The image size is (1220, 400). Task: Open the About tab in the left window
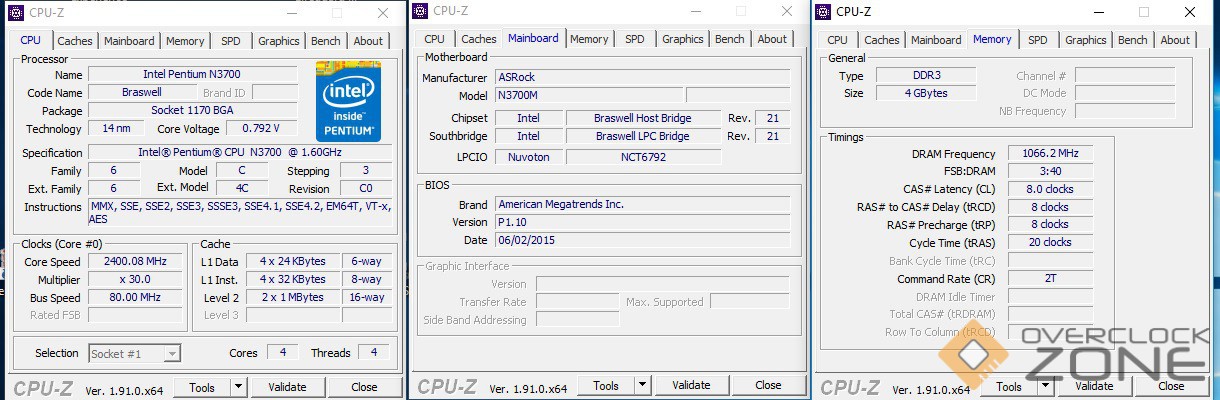click(x=368, y=41)
